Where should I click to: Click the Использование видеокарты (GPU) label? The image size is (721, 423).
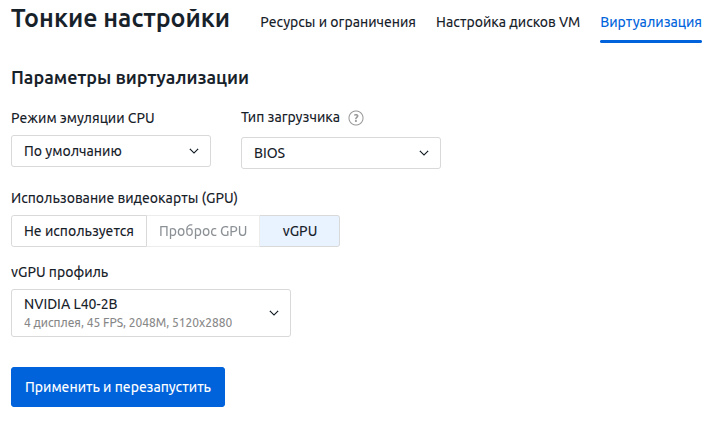[x=124, y=197]
